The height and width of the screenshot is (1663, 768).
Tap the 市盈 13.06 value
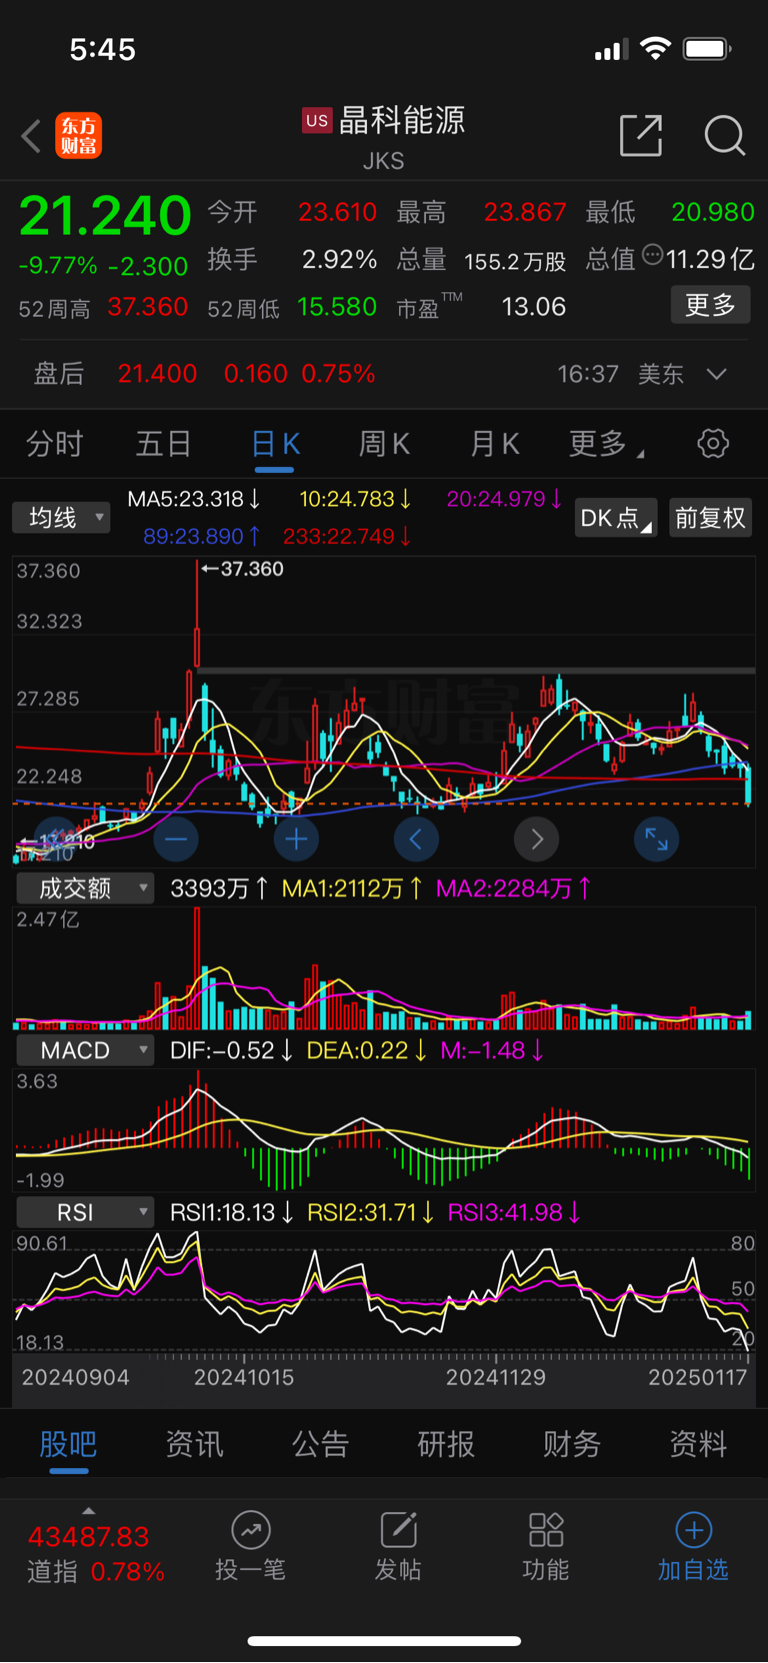pyautogui.click(x=534, y=307)
